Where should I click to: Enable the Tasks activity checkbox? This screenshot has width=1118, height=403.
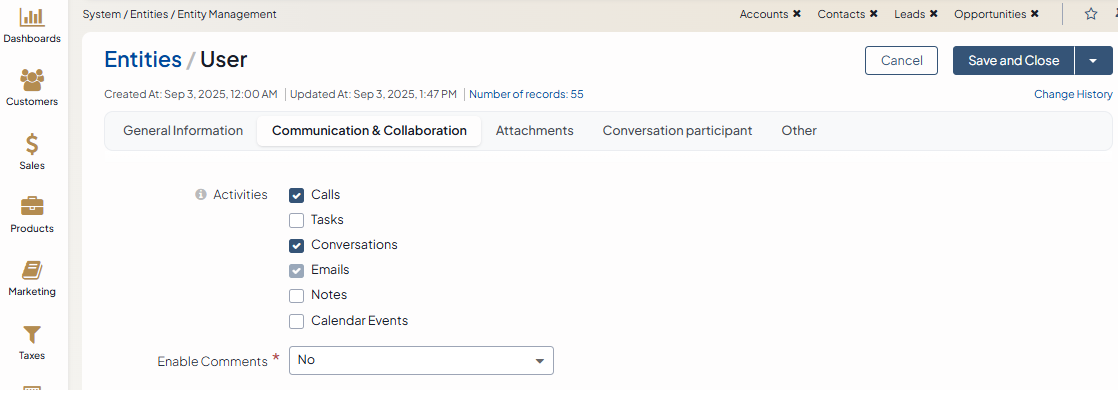tap(297, 221)
